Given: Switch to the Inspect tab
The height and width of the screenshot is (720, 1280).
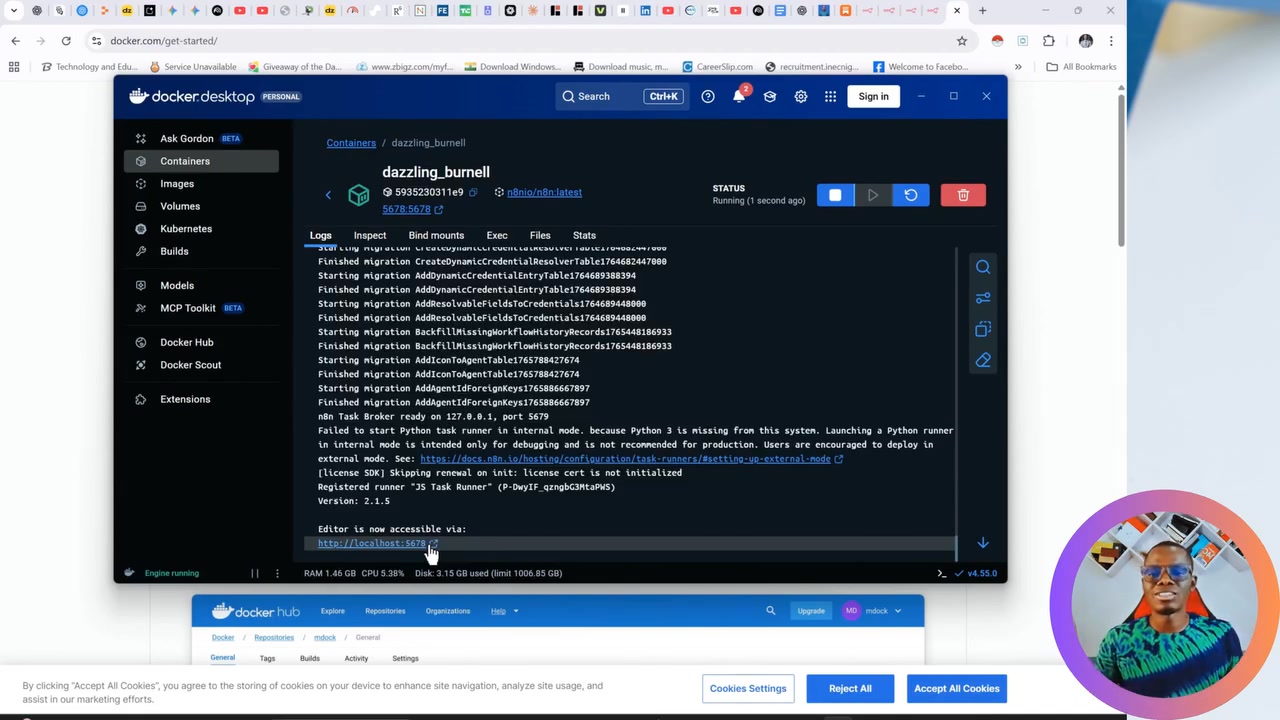Looking at the screenshot, I should [x=370, y=235].
